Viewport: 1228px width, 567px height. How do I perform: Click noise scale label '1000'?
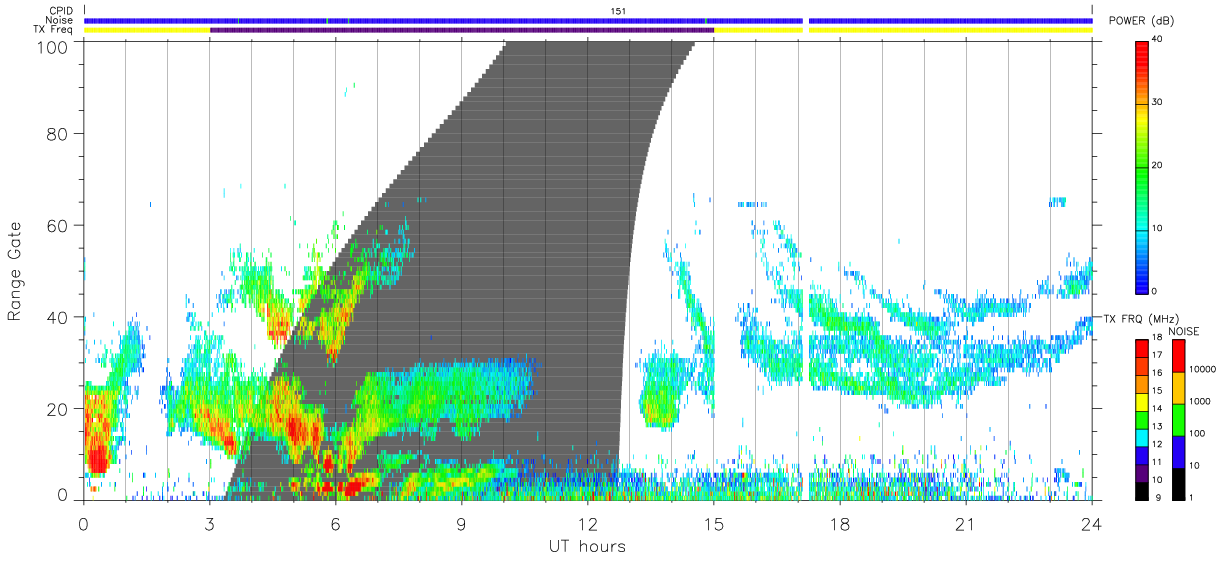1199,401
